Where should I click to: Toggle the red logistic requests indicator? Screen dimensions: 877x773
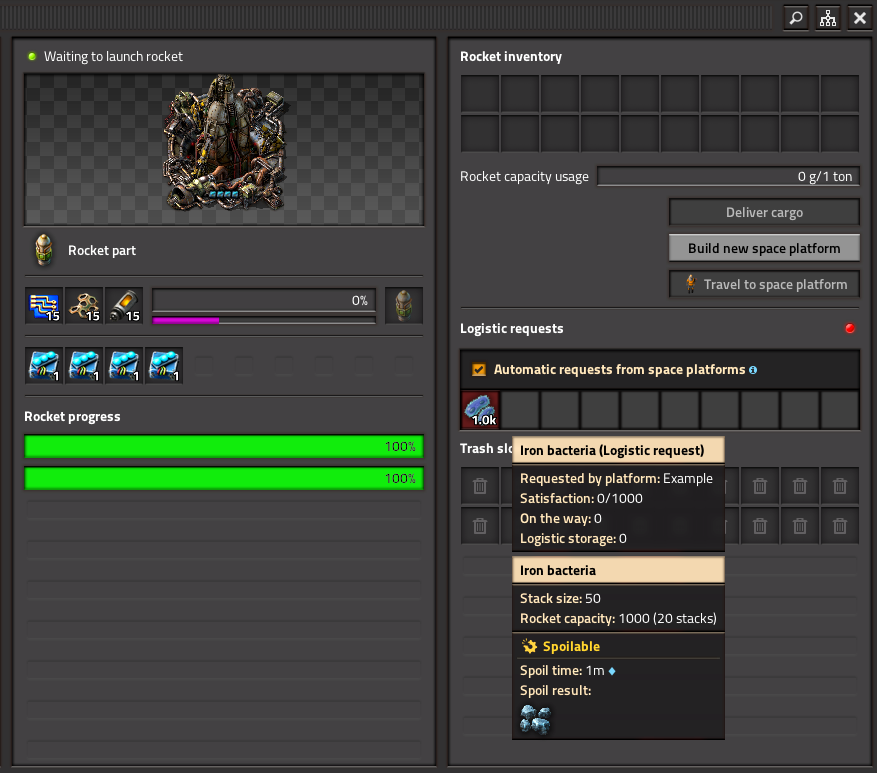(850, 328)
